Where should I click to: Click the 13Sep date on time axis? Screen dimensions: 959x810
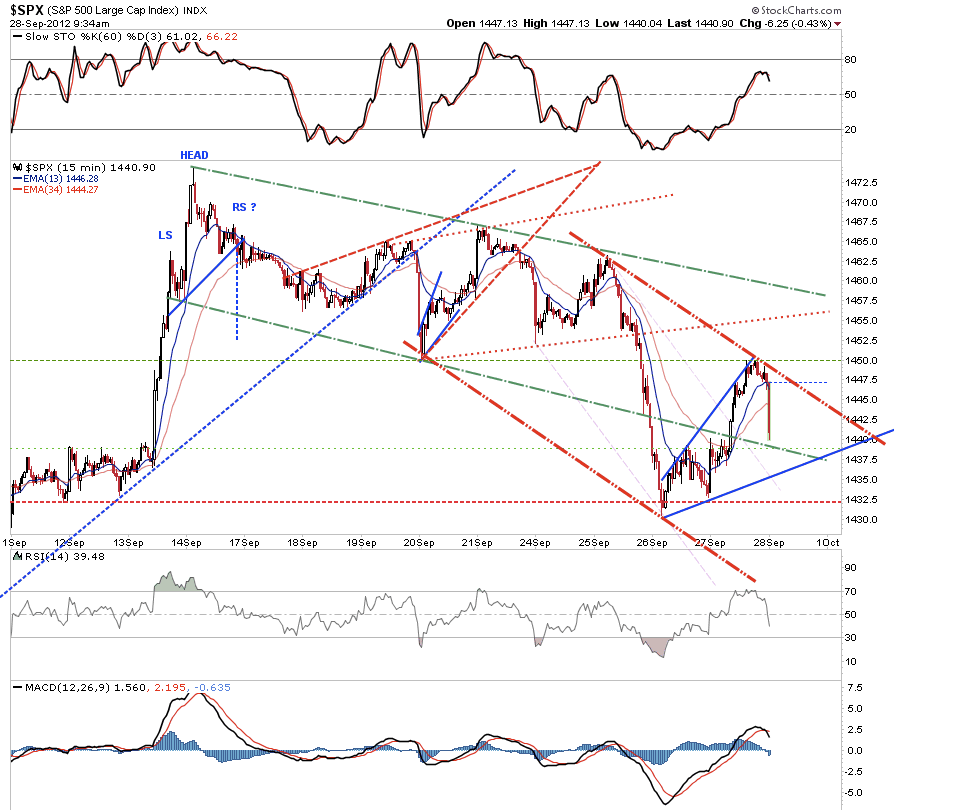coord(128,543)
